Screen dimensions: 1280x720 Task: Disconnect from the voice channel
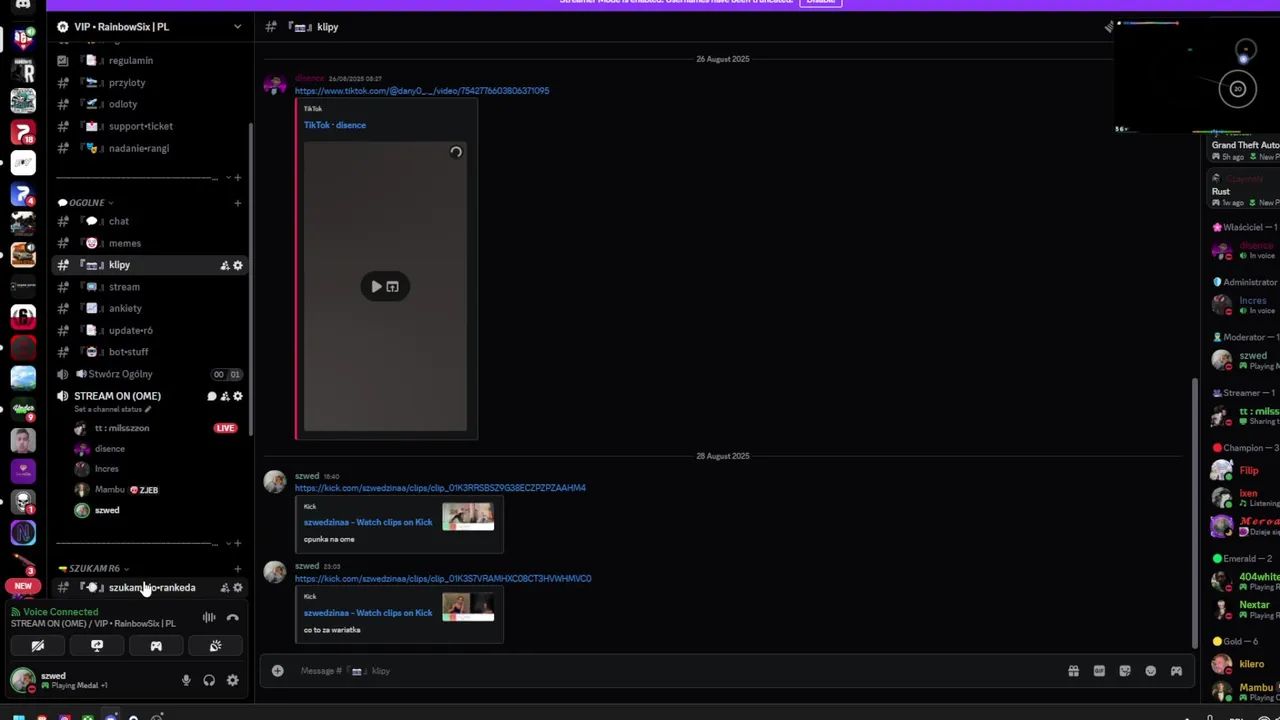(x=232, y=618)
